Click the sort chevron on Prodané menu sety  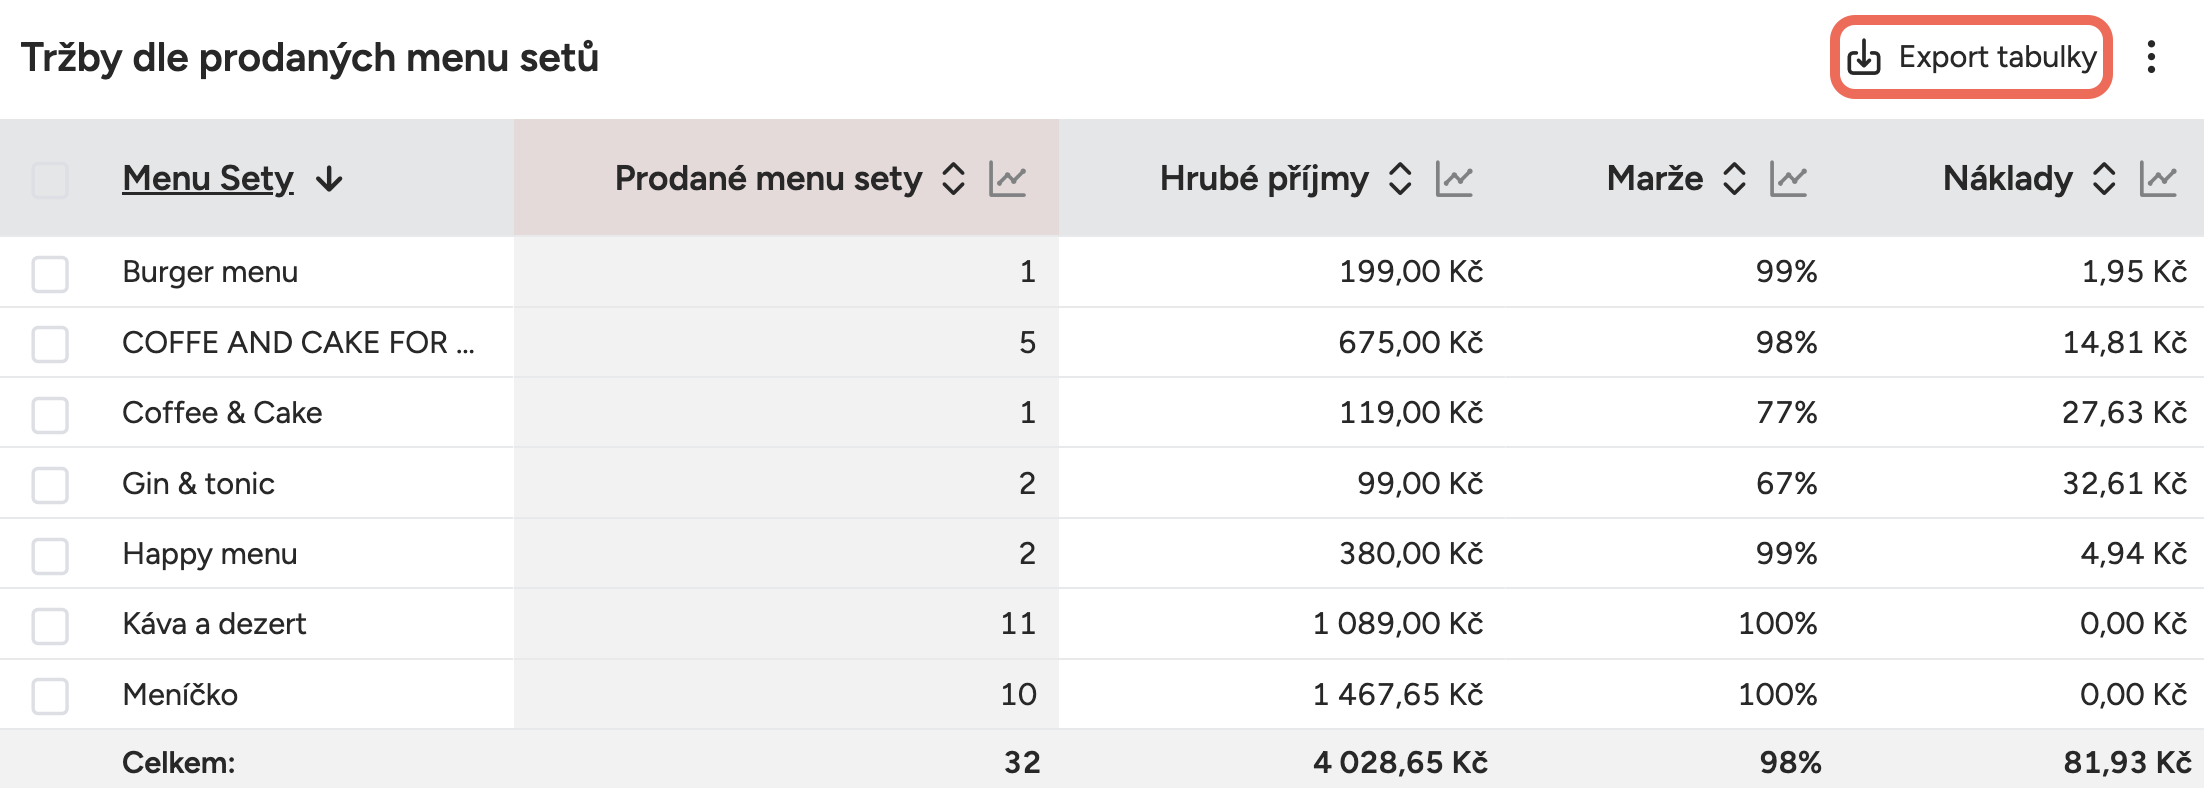[954, 179]
